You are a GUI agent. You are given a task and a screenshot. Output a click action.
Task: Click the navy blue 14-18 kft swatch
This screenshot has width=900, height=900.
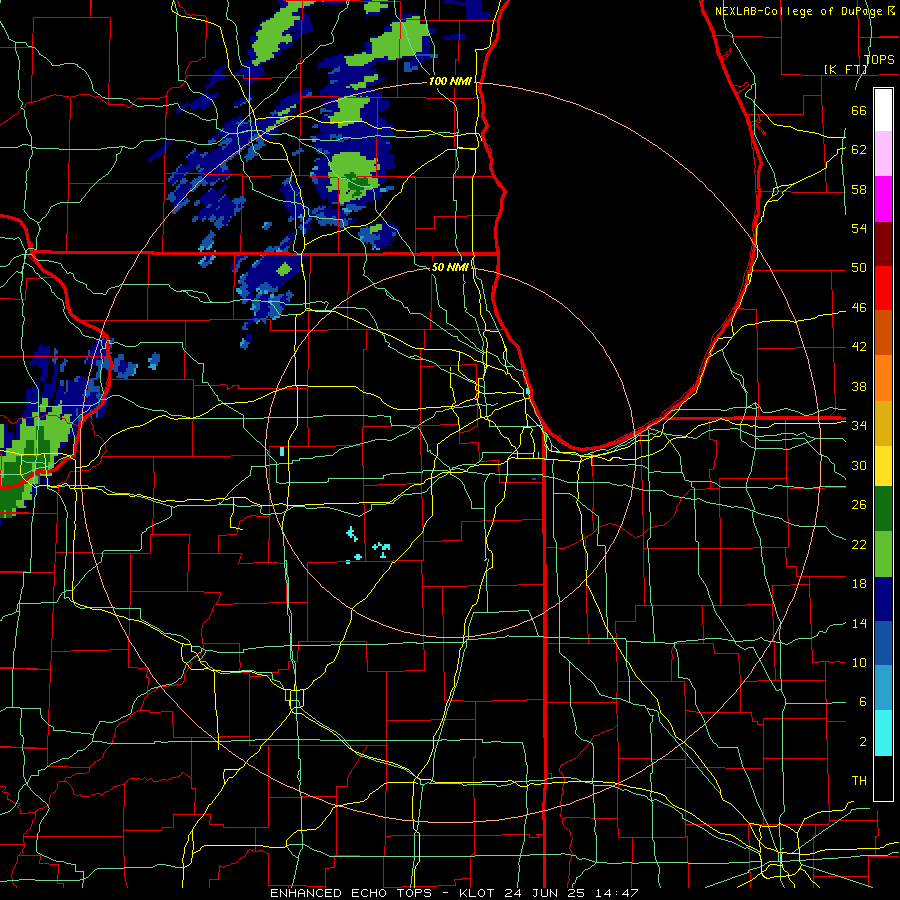883,600
